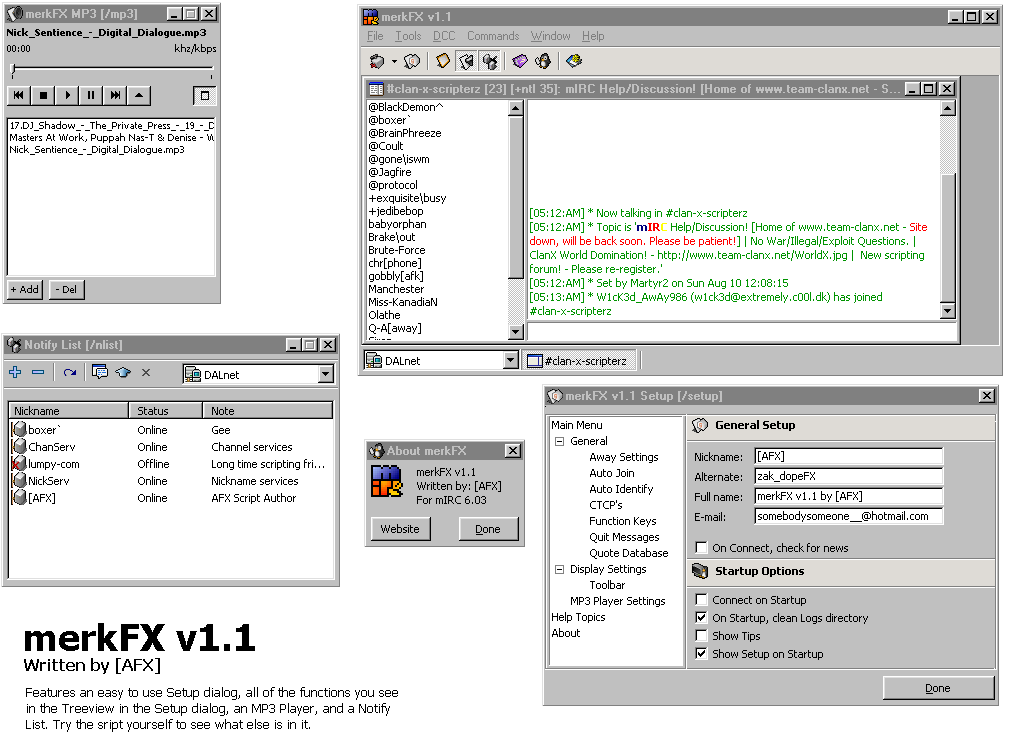
Task: Click the + Add button in MP3 player
Action: tap(25, 289)
